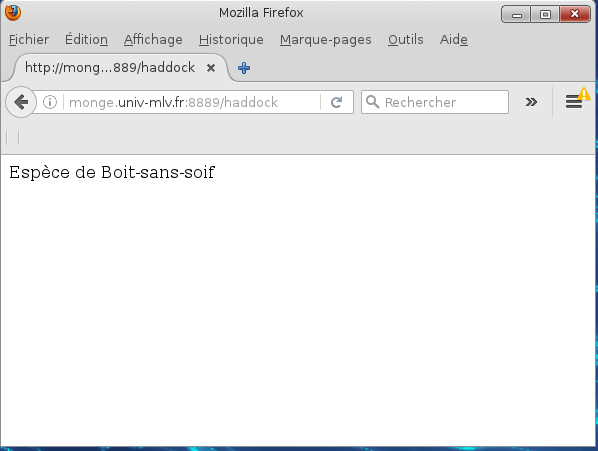Open the Marque-pages menu
The image size is (598, 451).
tap(326, 40)
